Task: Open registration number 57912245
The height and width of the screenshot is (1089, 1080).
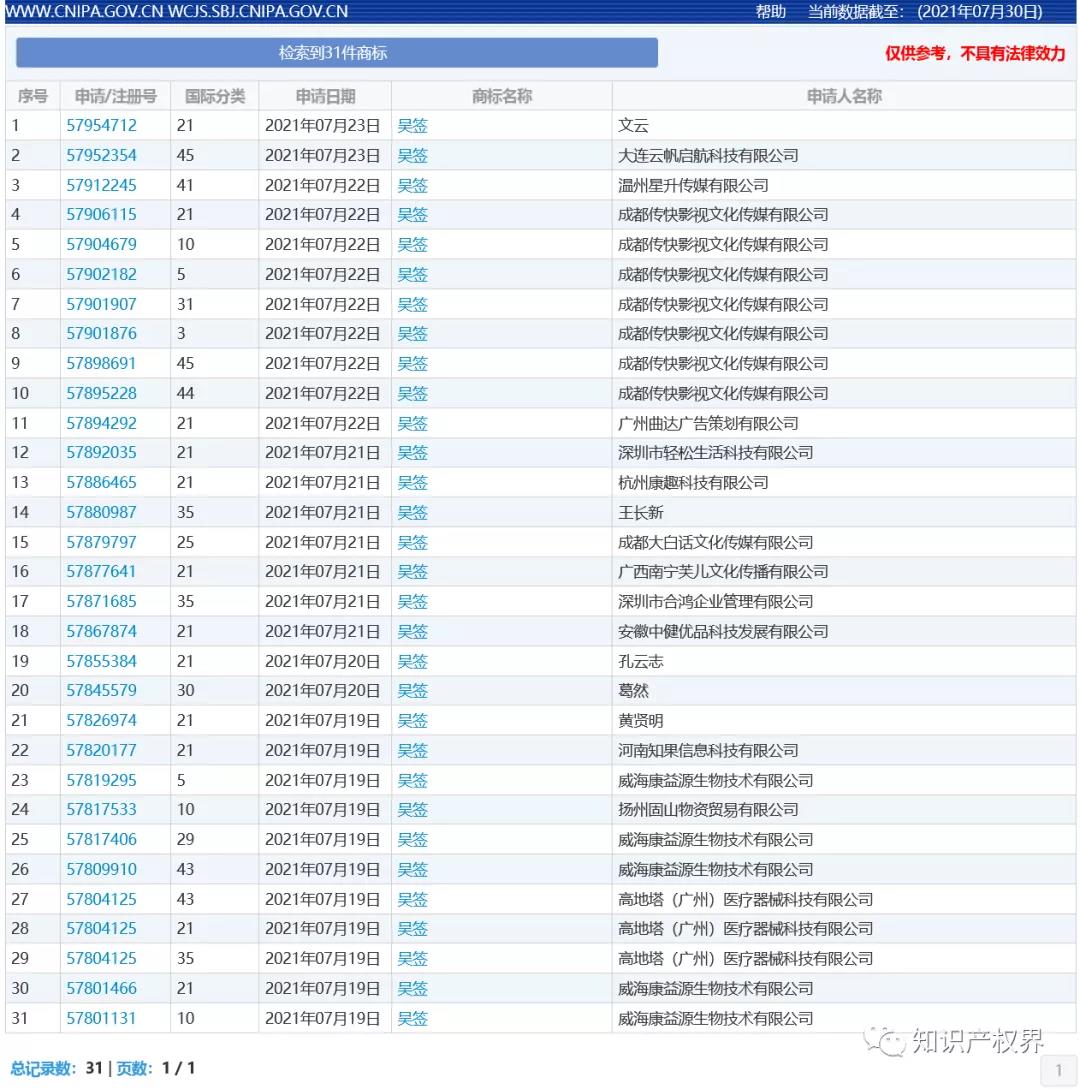Action: coord(101,185)
